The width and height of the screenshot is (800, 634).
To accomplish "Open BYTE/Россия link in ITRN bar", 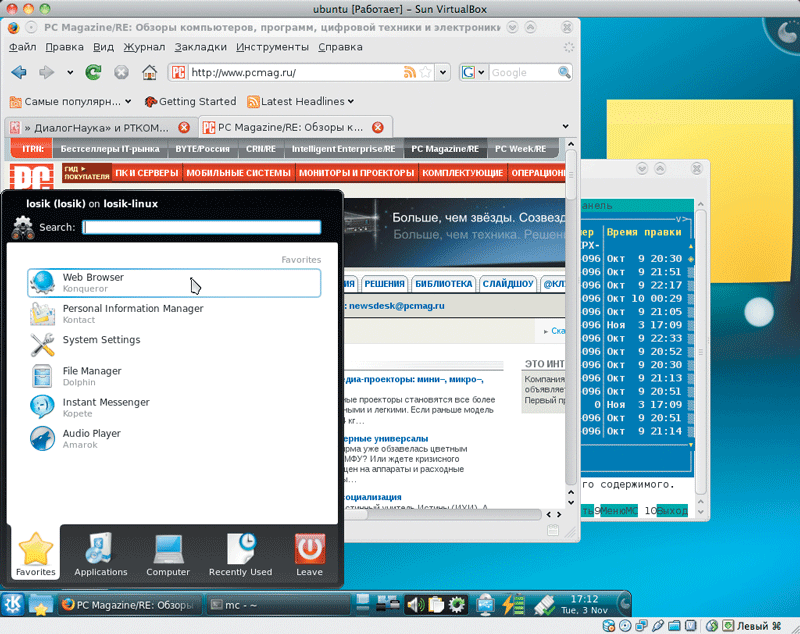I will (x=203, y=149).
